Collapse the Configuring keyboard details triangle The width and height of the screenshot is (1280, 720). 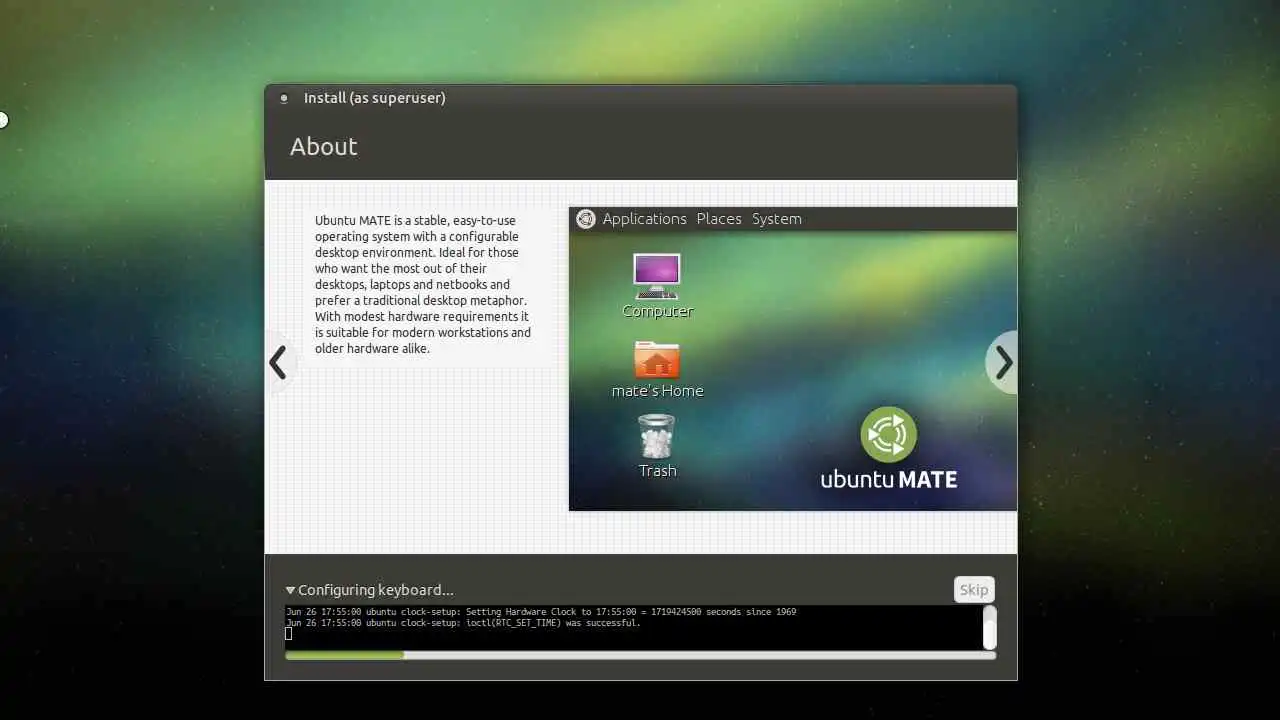(290, 590)
